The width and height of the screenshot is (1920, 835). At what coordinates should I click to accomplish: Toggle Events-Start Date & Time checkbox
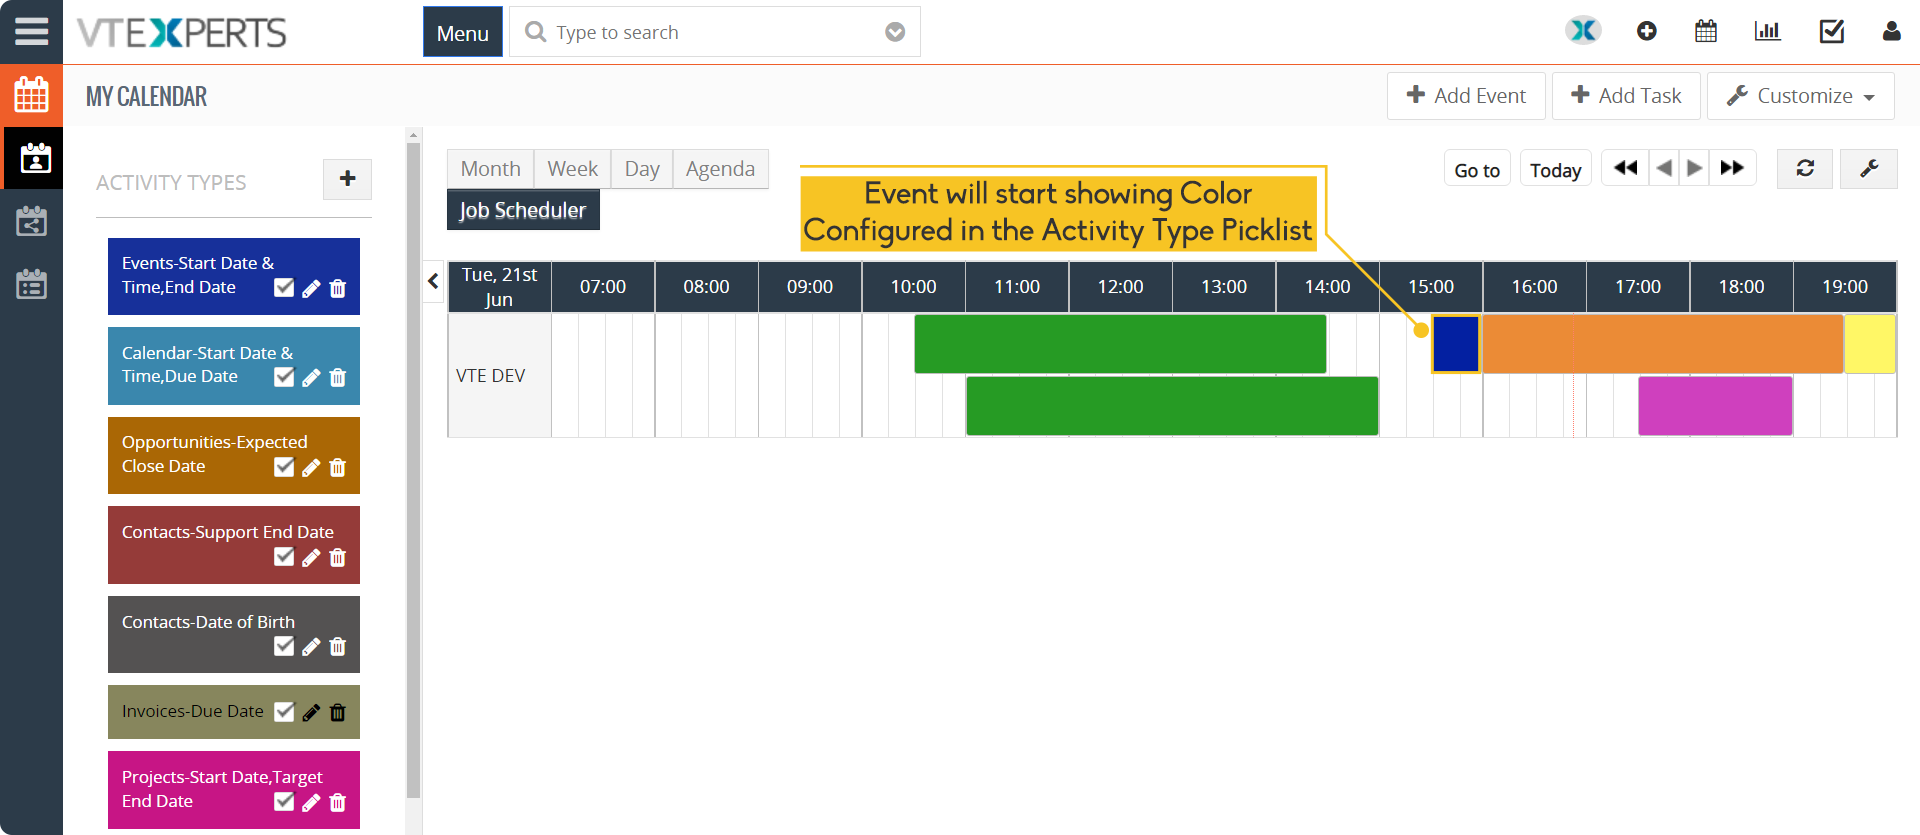[x=284, y=287]
